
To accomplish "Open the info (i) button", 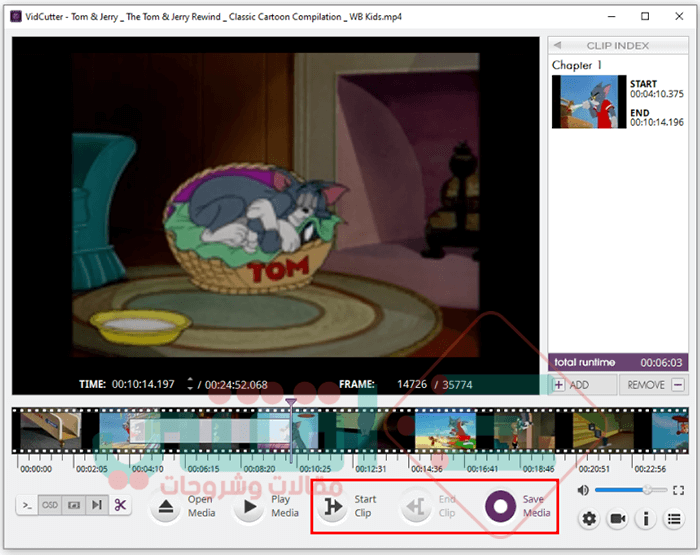I will 646,519.
